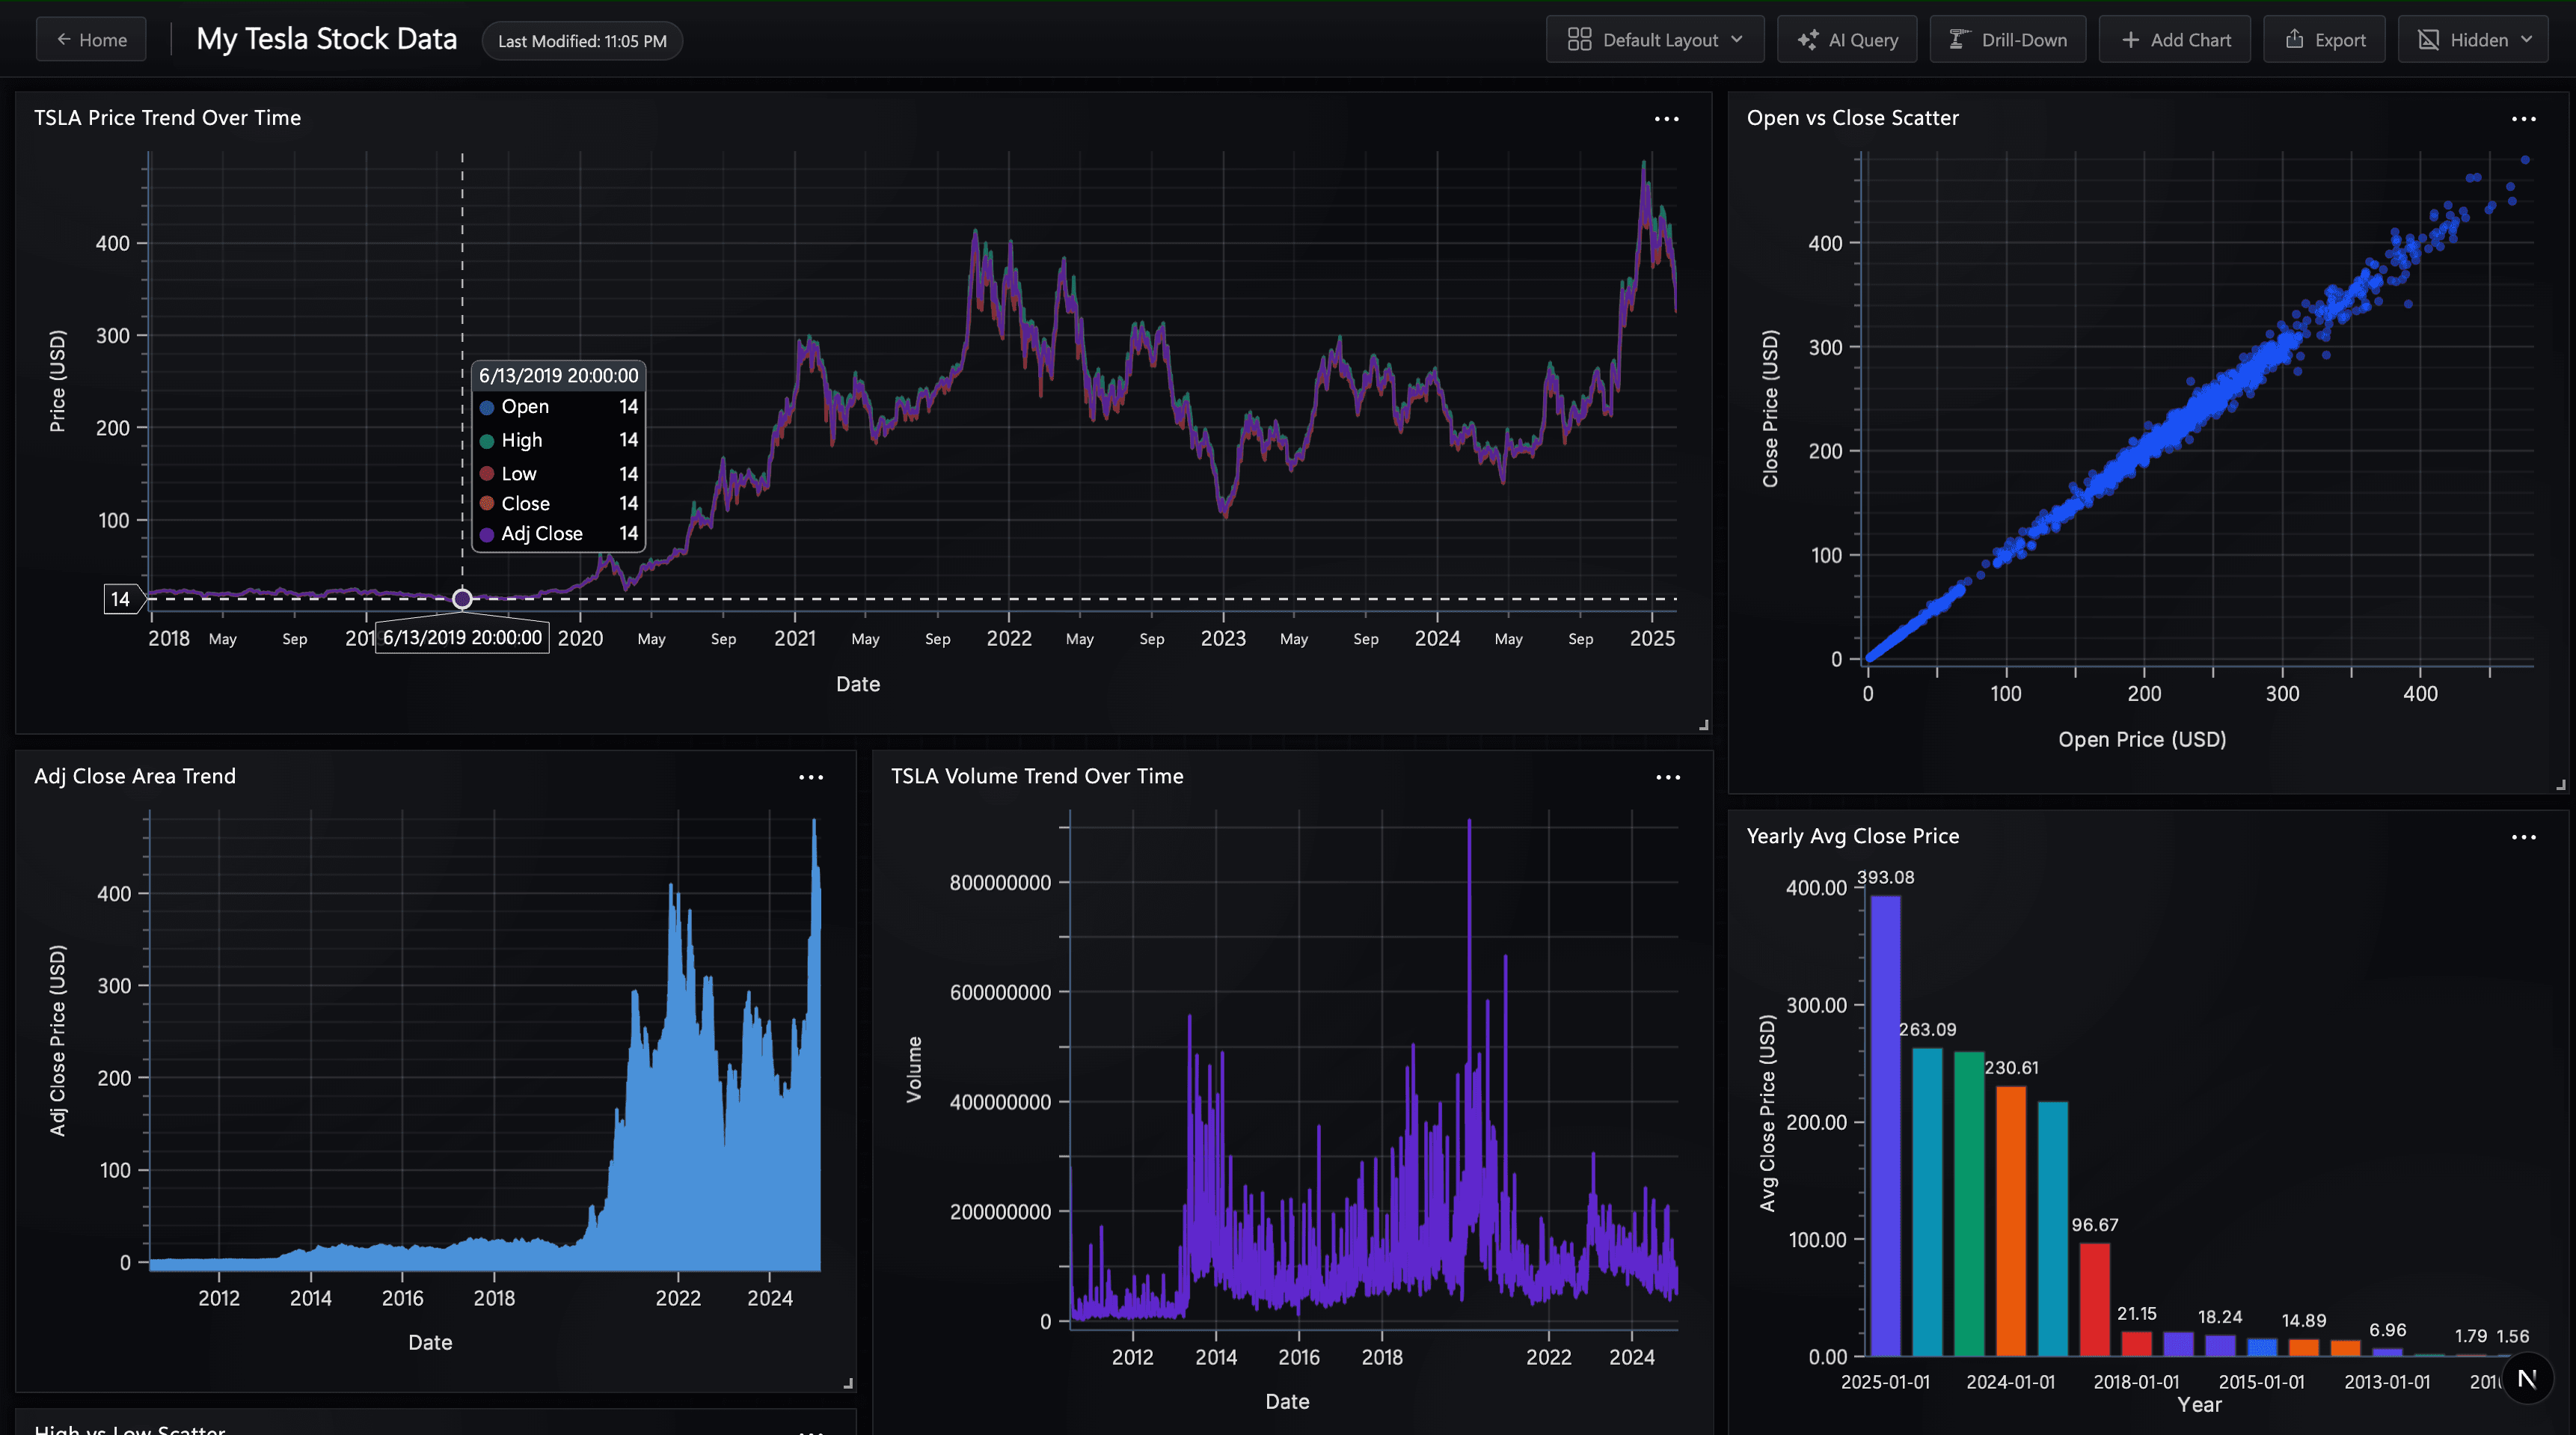This screenshot has height=1435, width=2576.
Task: Click the highlighted data point on price line
Action: click(462, 599)
